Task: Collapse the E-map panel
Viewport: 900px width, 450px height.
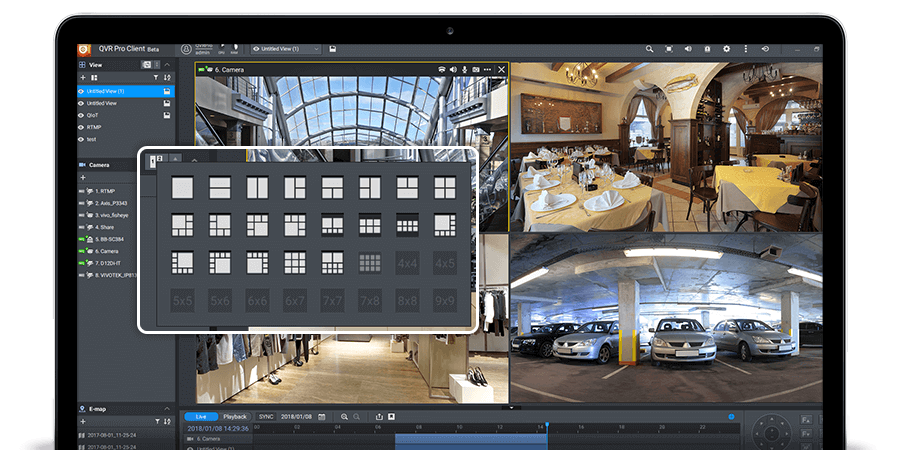Action: click(x=167, y=409)
